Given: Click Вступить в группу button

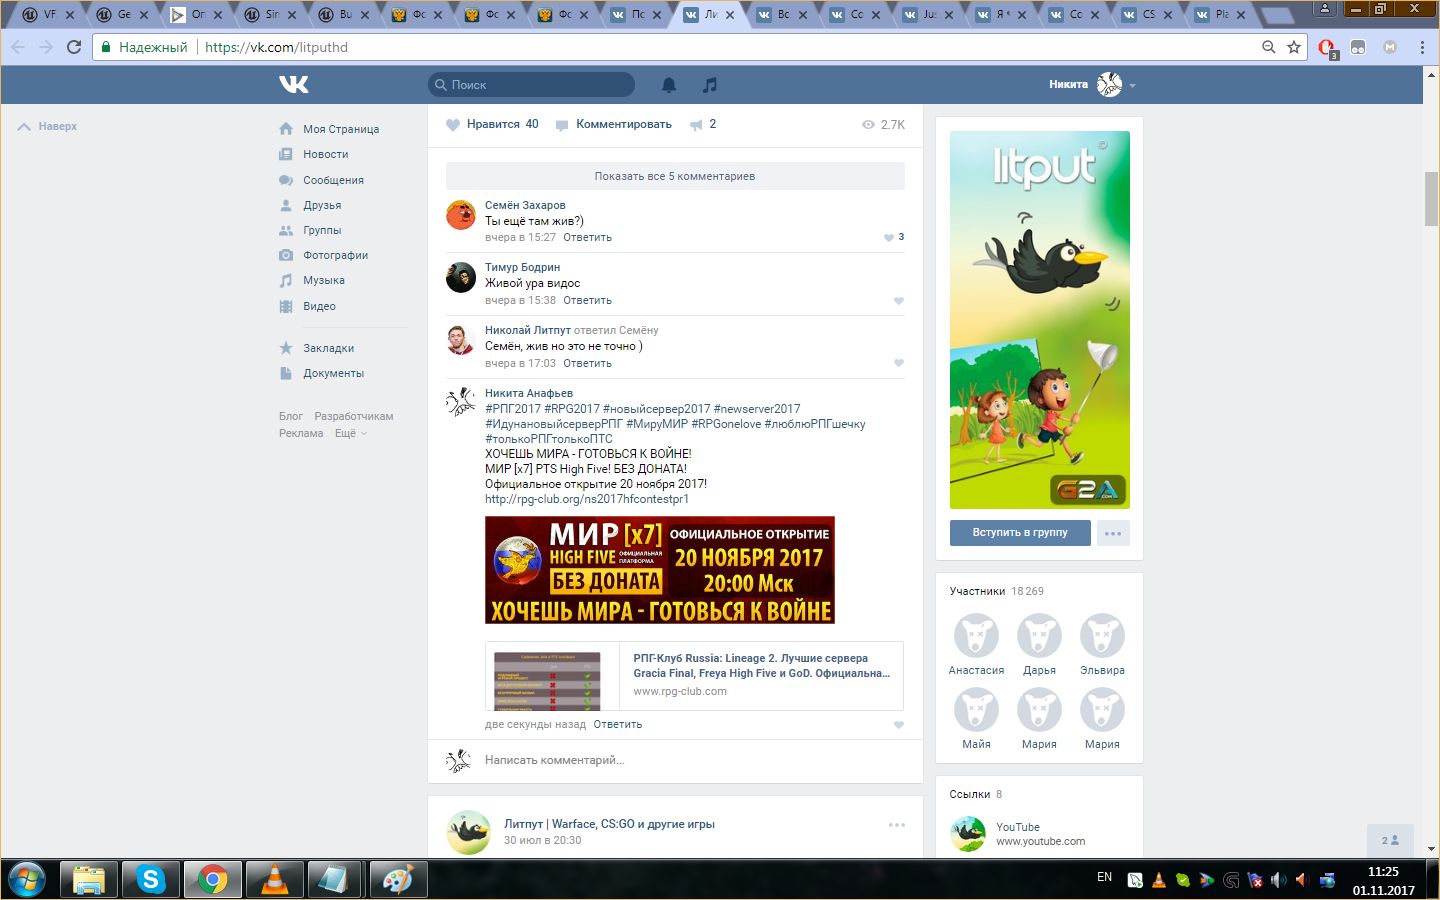Looking at the screenshot, I should click(x=1019, y=532).
